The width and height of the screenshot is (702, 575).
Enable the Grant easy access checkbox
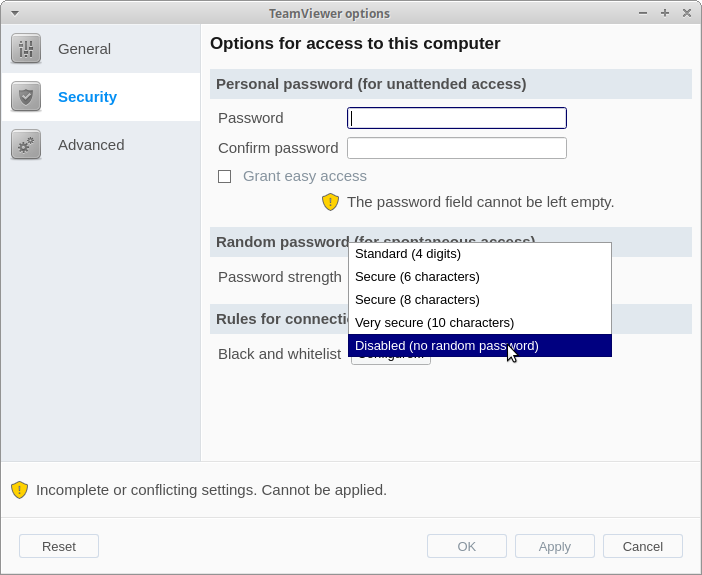[224, 176]
